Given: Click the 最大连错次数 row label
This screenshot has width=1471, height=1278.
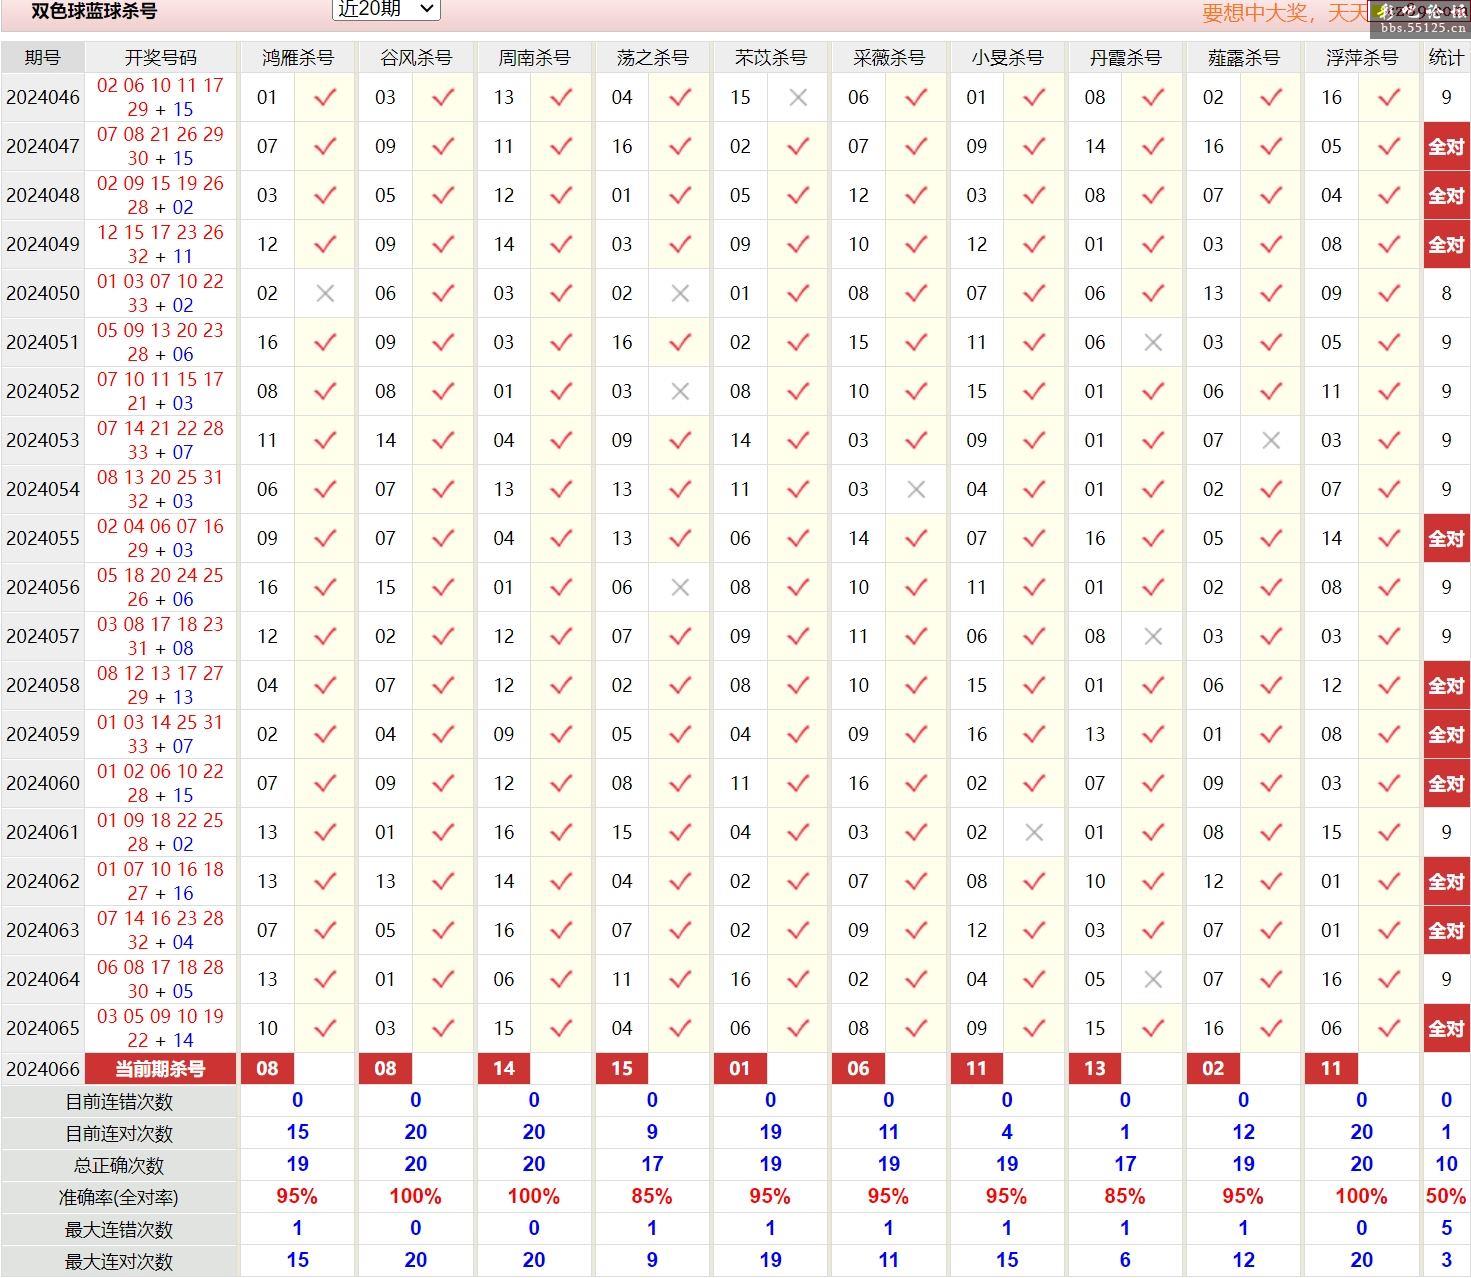Looking at the screenshot, I should pos(119,1230).
